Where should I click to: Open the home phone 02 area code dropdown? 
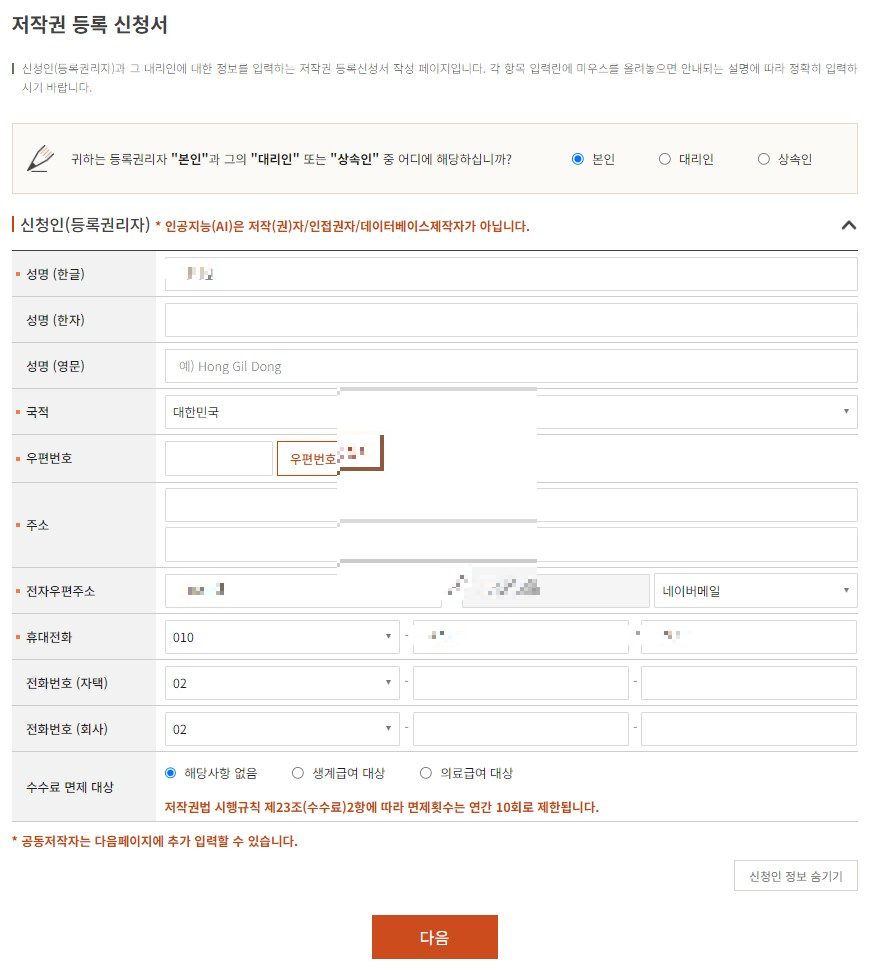[282, 683]
